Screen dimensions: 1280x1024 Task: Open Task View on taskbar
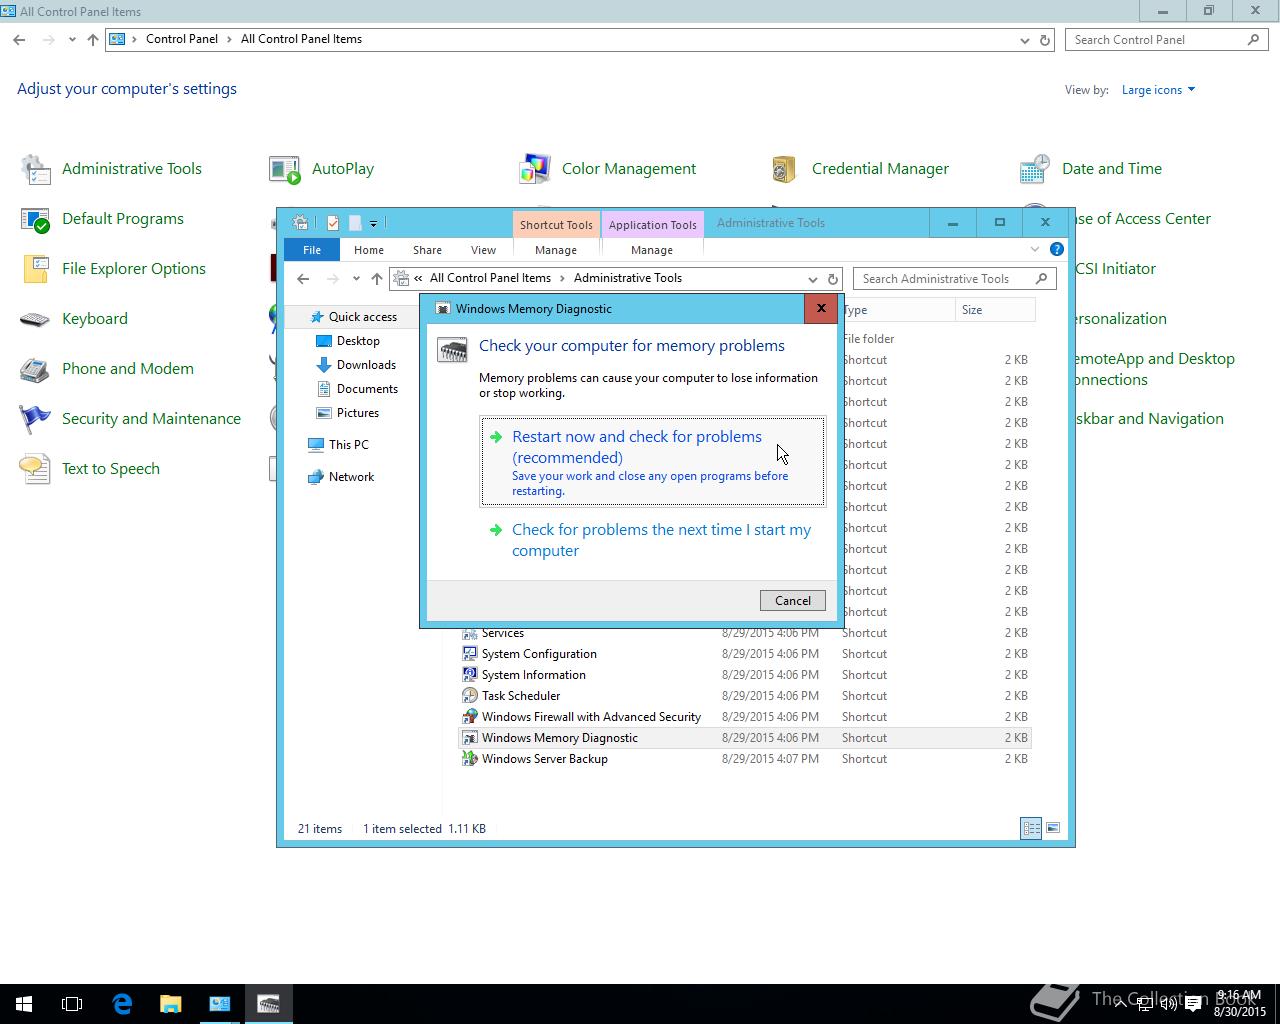(72, 1004)
